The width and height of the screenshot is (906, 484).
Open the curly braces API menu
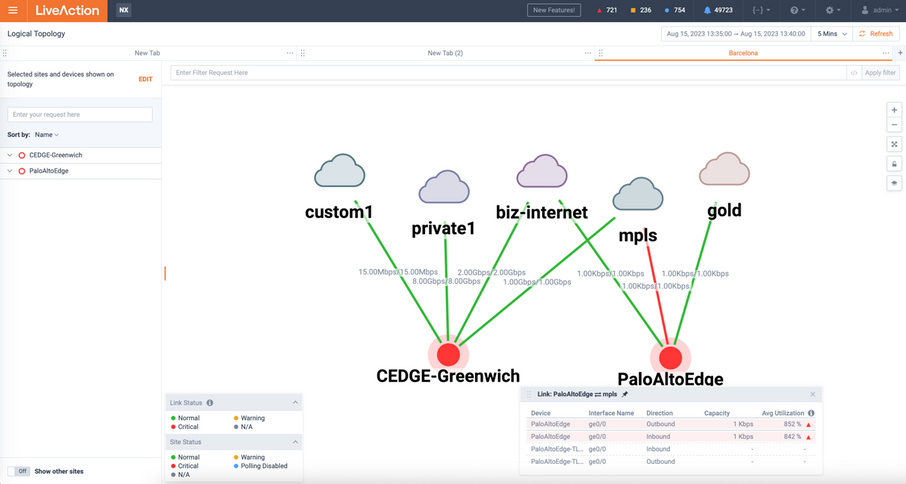pyautogui.click(x=761, y=10)
